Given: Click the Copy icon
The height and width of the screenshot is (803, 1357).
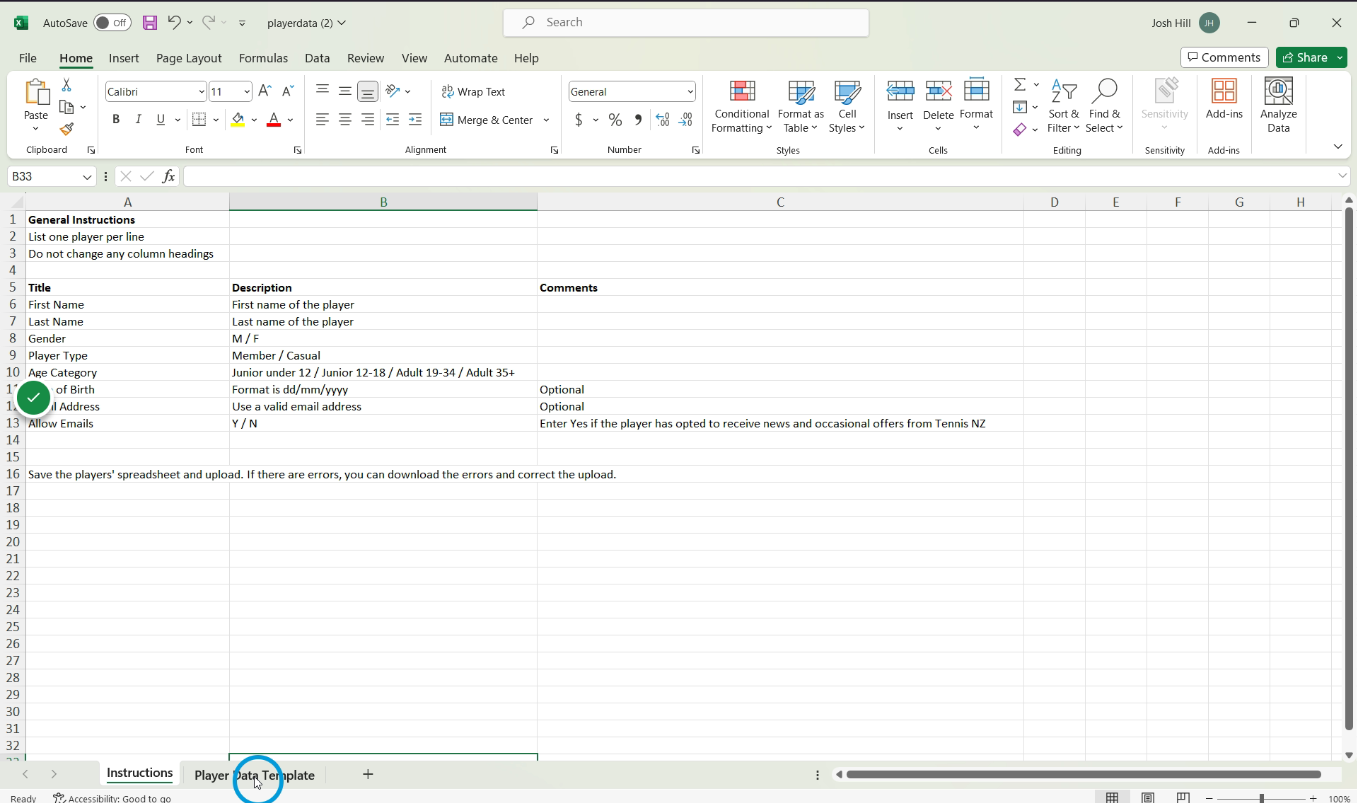Looking at the screenshot, I should click(x=67, y=107).
